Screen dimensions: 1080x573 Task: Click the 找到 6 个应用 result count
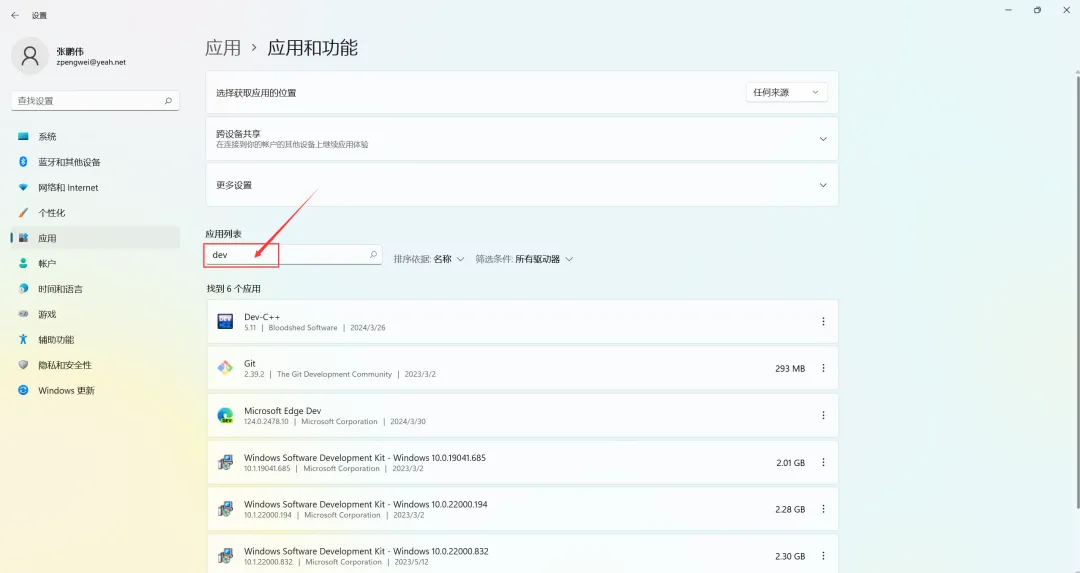(x=233, y=289)
